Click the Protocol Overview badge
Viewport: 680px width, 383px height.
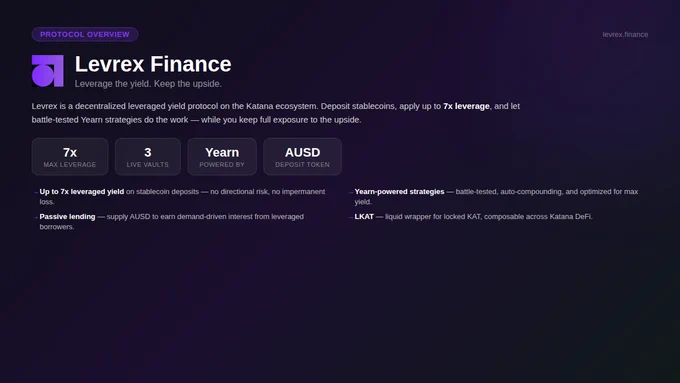(85, 34)
